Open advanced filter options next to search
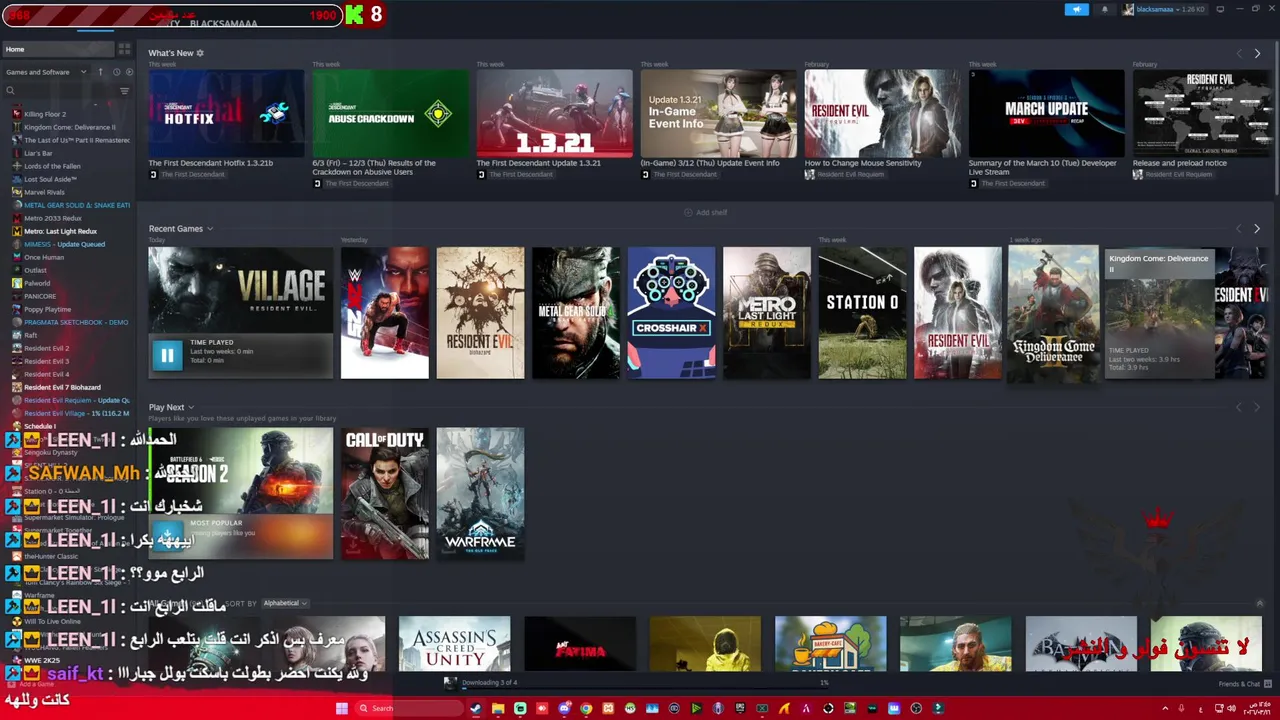Viewport: 1280px width, 720px height. pos(125,91)
